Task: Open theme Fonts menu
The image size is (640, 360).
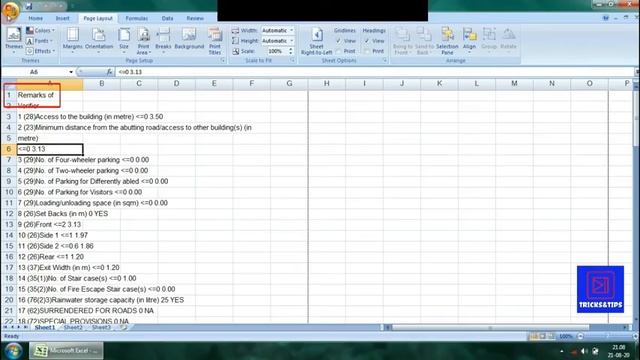Action: tap(39, 41)
